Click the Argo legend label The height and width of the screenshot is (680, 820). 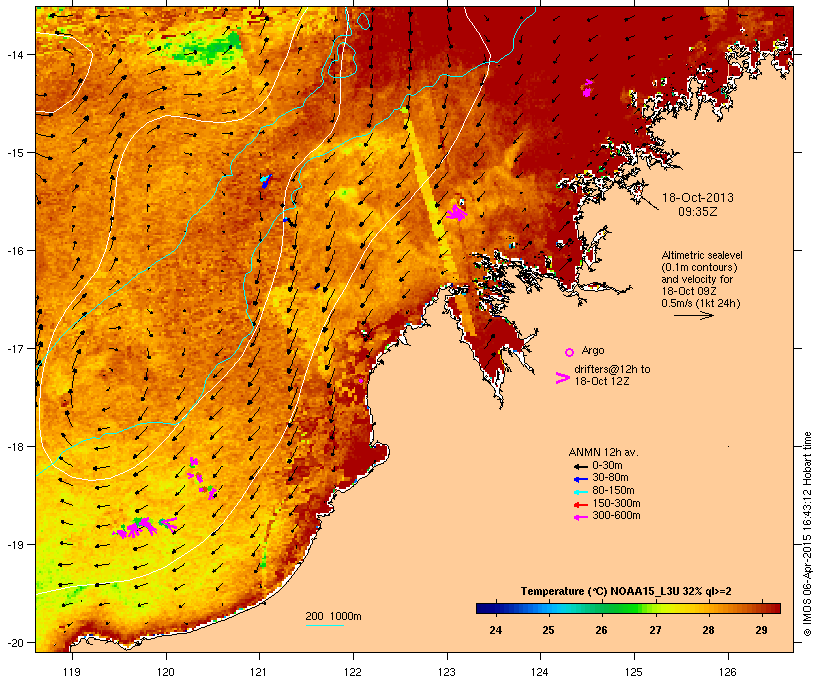pos(593,350)
